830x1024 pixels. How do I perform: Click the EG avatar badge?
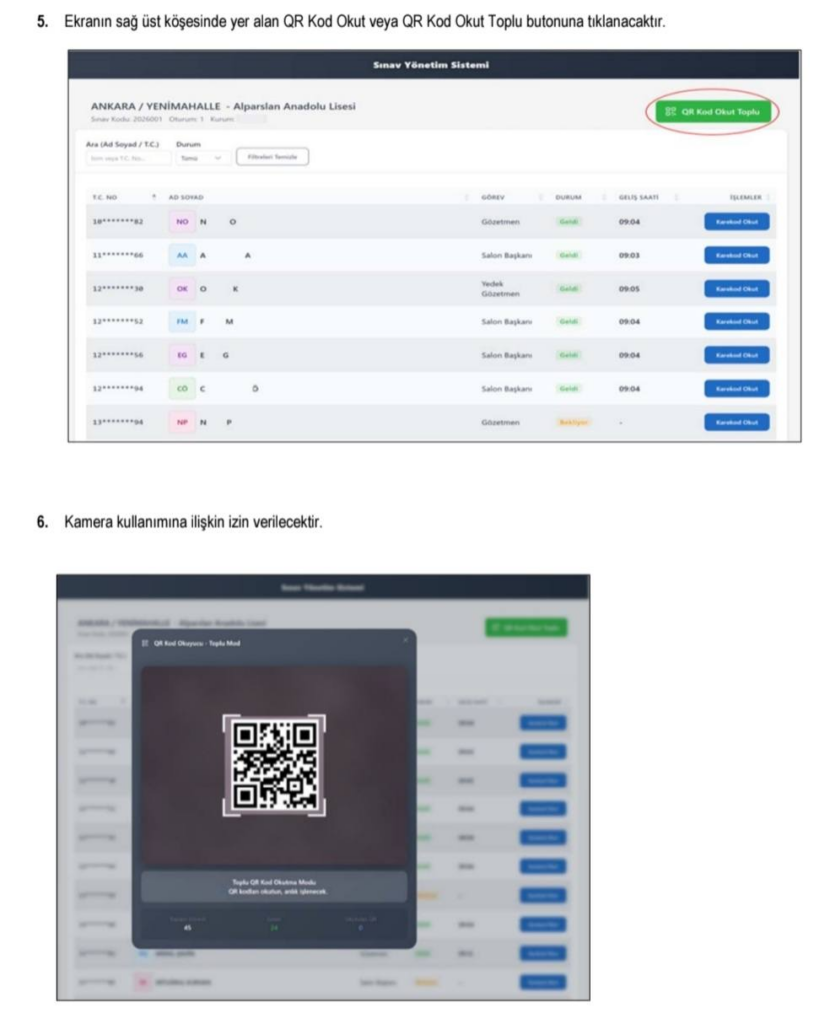pos(182,355)
